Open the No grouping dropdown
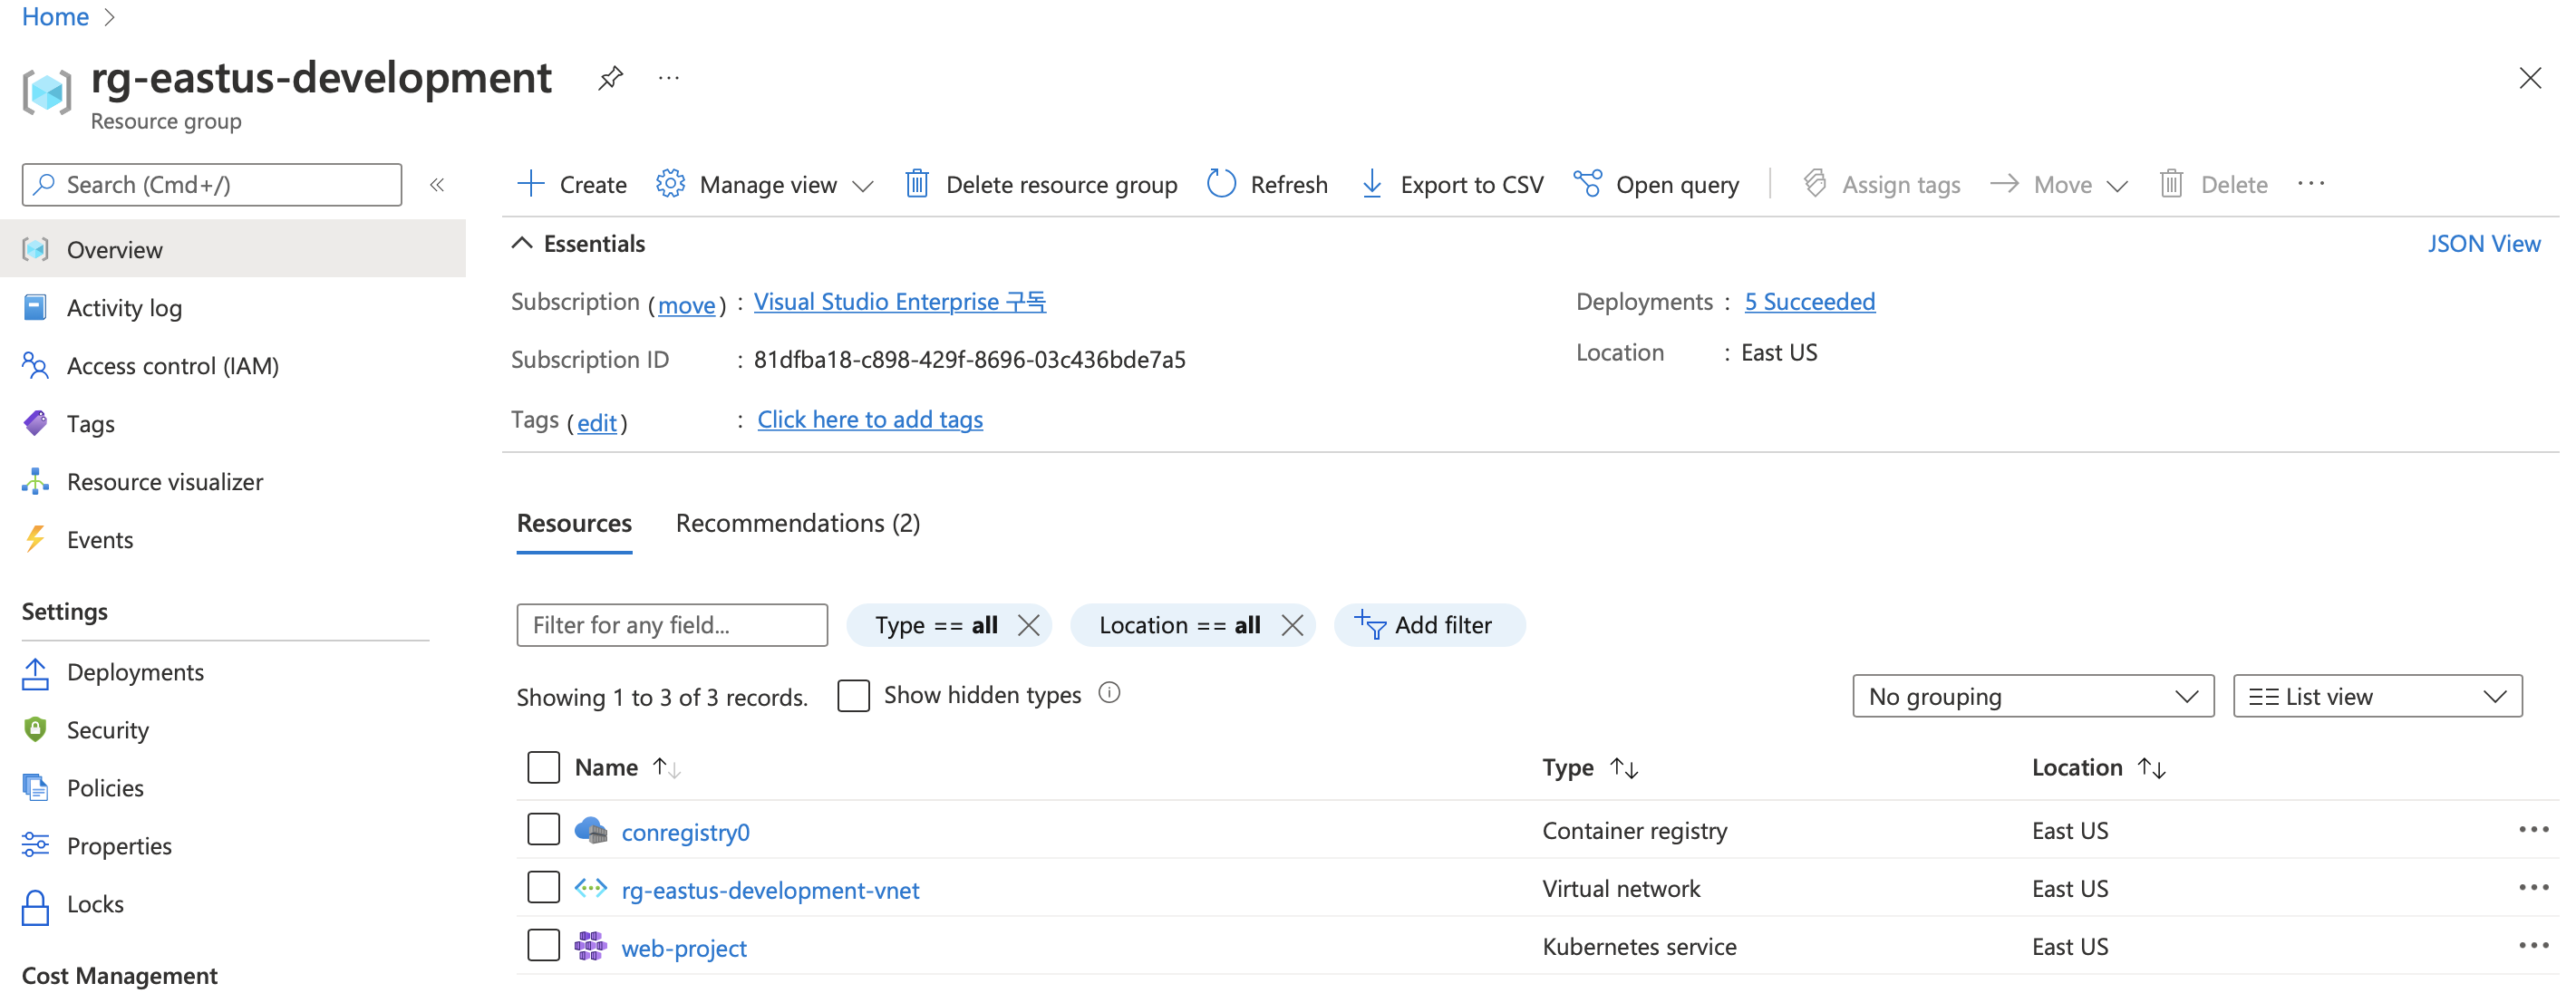 pos(2032,697)
